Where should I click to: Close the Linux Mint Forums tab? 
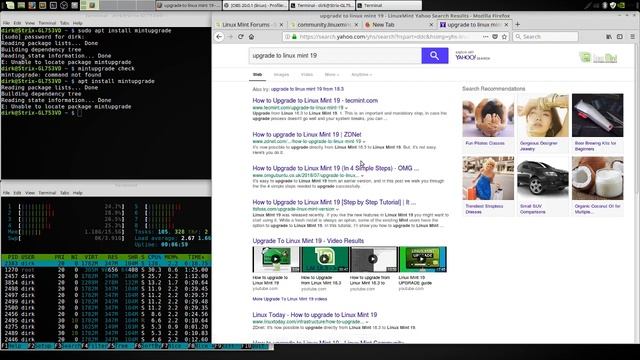(281, 25)
